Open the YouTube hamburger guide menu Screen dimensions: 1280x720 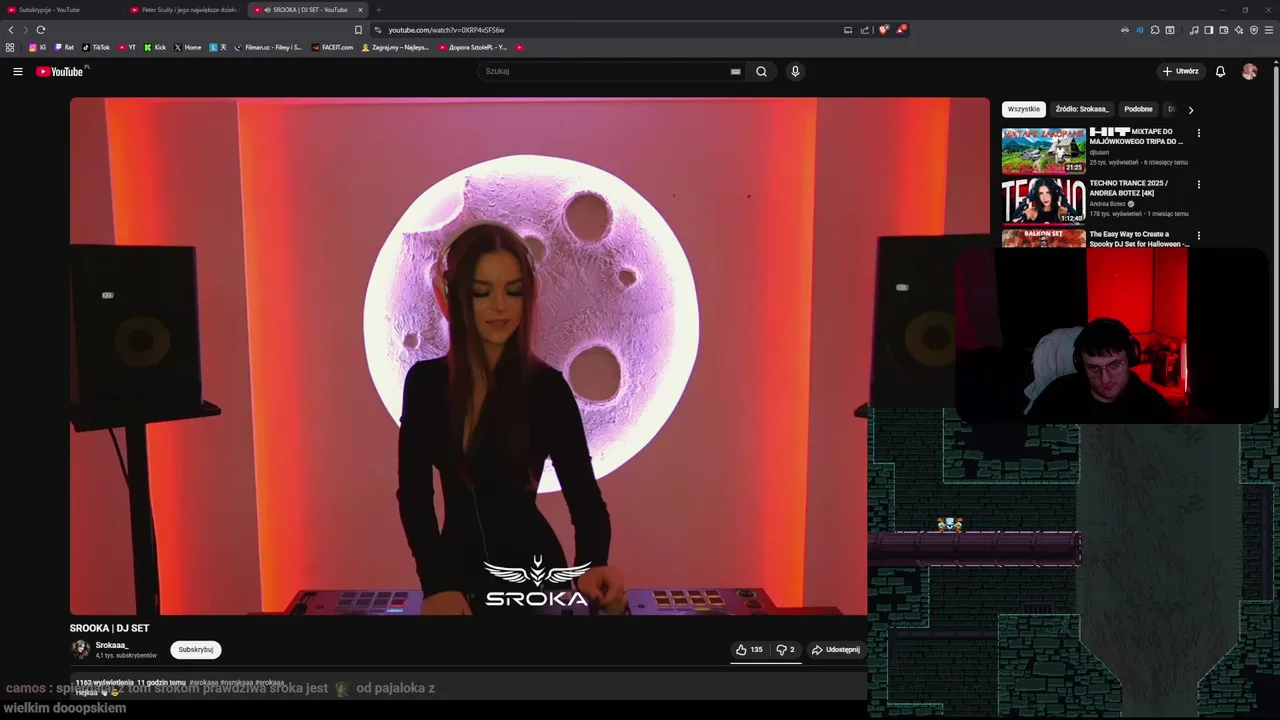point(17,71)
